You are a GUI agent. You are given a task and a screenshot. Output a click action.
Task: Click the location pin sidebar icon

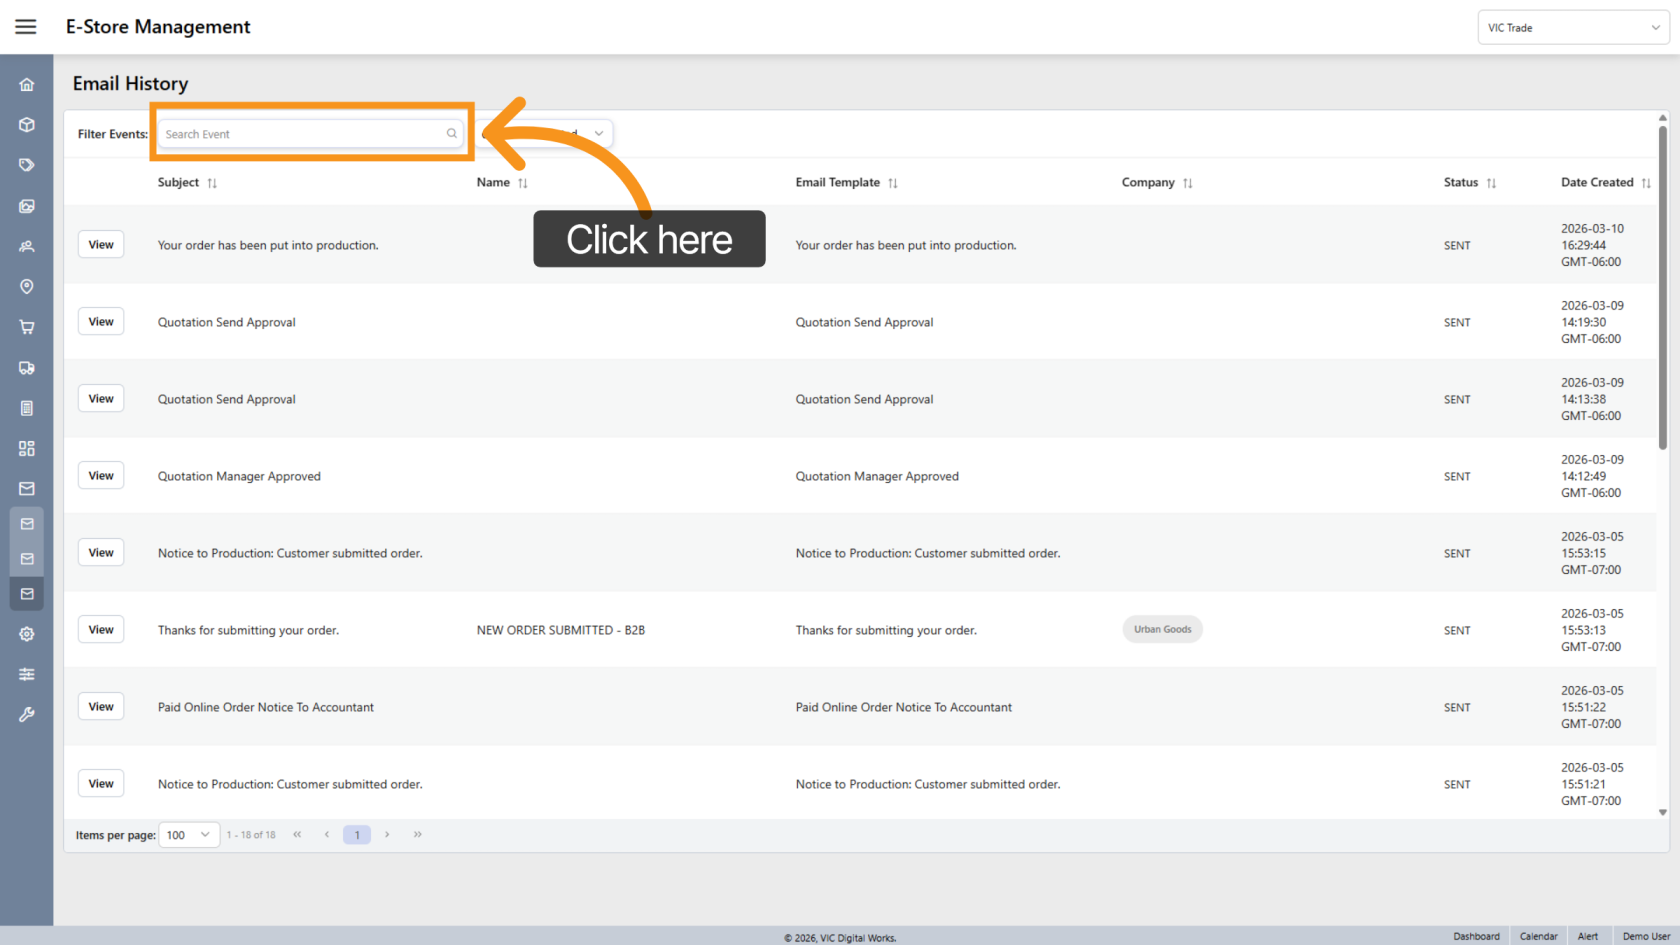point(27,287)
